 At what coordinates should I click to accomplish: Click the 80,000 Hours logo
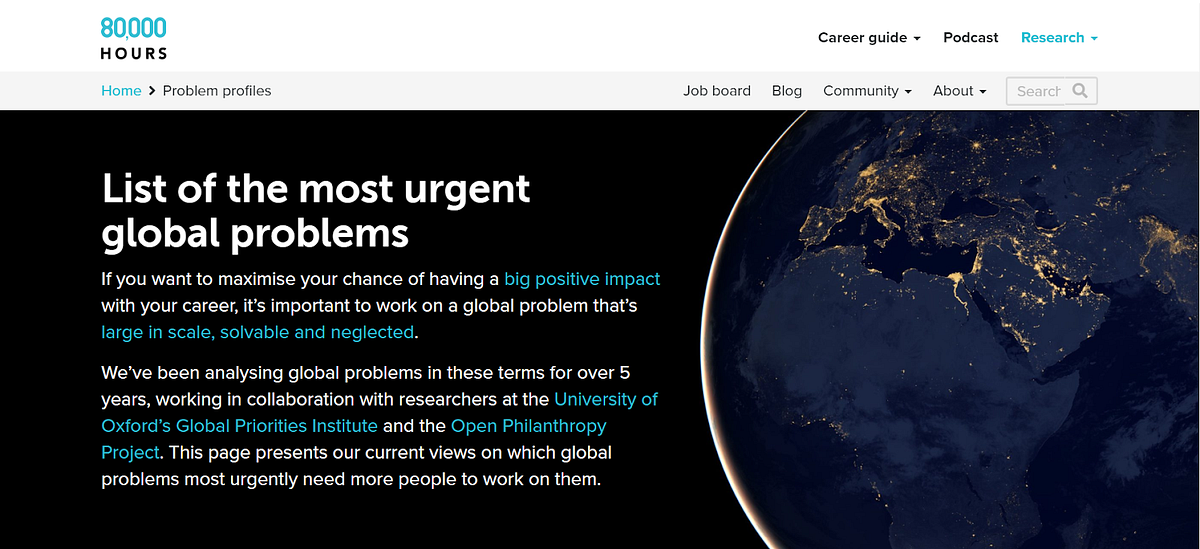(134, 37)
